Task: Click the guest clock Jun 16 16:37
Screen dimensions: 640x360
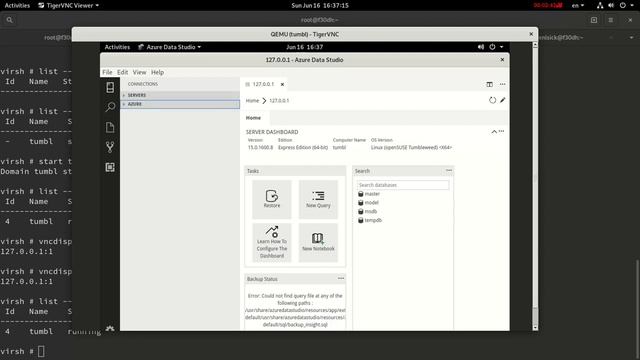Action: pyautogui.click(x=304, y=47)
